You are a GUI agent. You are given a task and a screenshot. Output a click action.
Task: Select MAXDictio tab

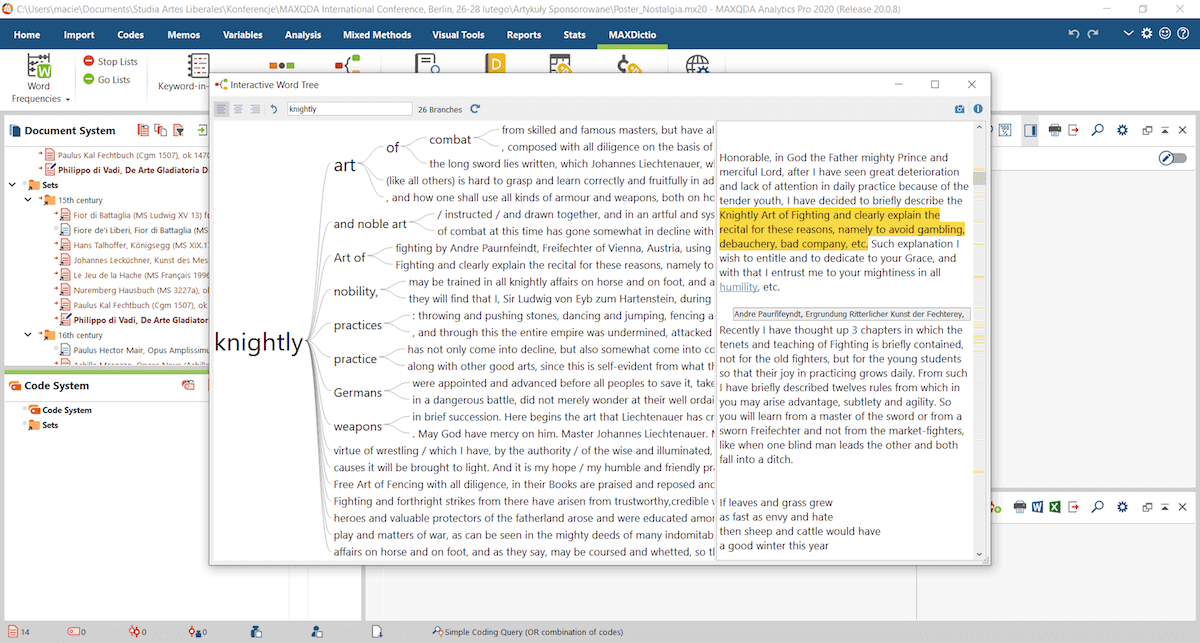pyautogui.click(x=633, y=35)
